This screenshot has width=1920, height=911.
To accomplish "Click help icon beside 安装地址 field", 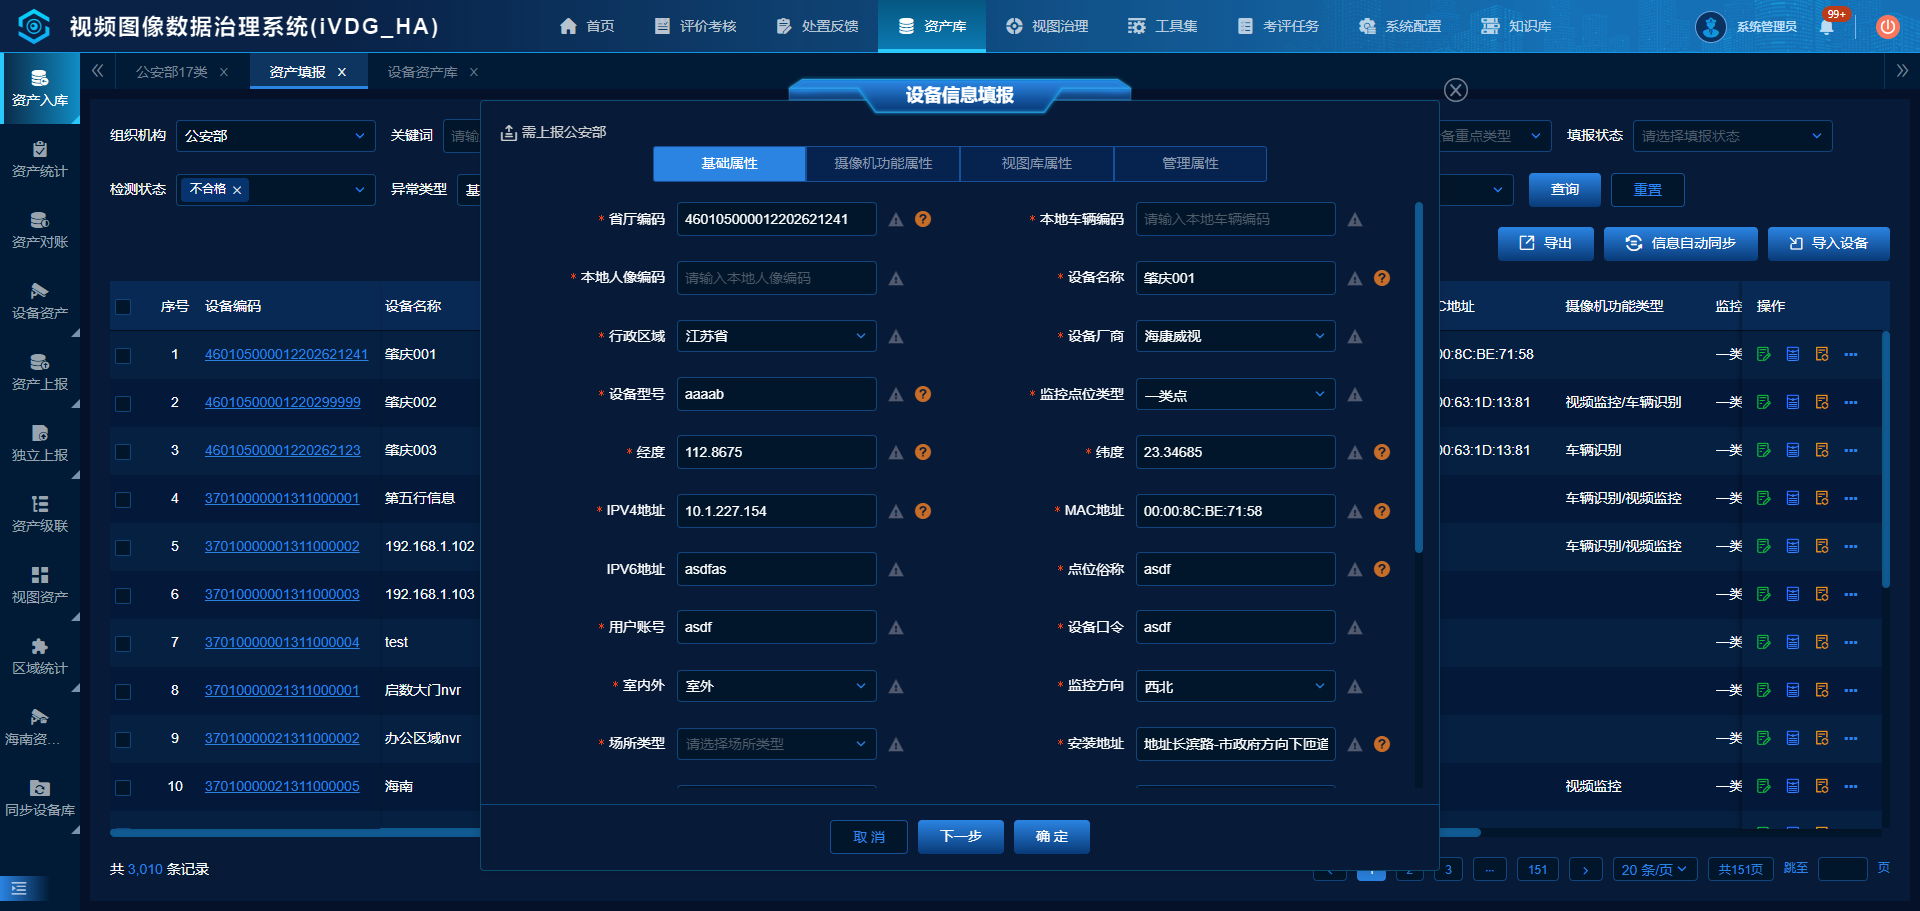I will pos(1382,744).
